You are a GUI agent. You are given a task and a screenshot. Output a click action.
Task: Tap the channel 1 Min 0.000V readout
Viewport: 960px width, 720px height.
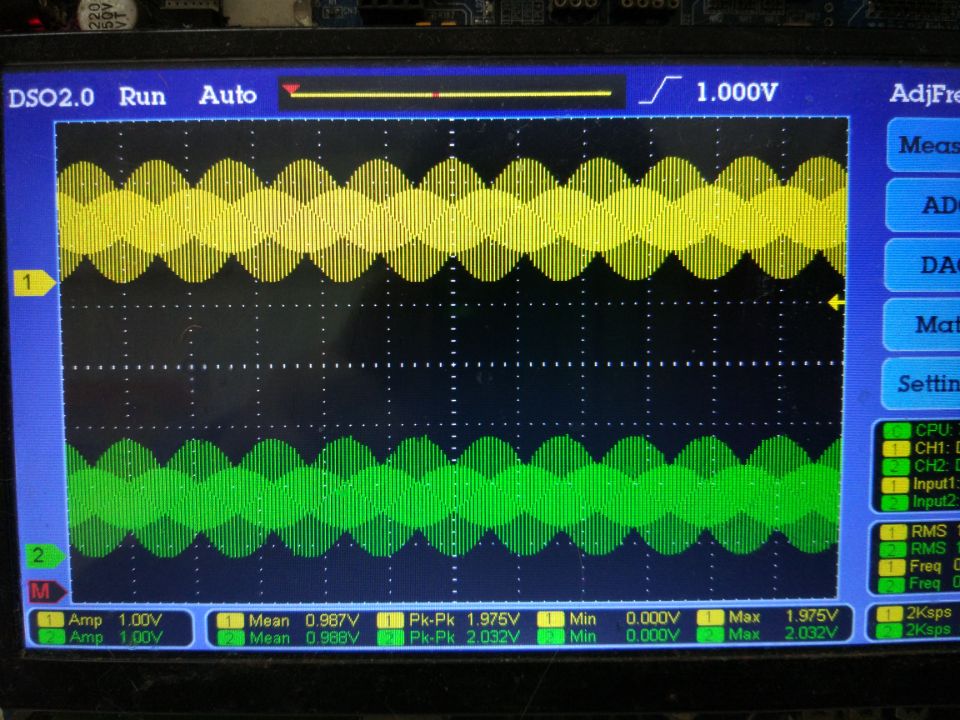click(x=608, y=618)
